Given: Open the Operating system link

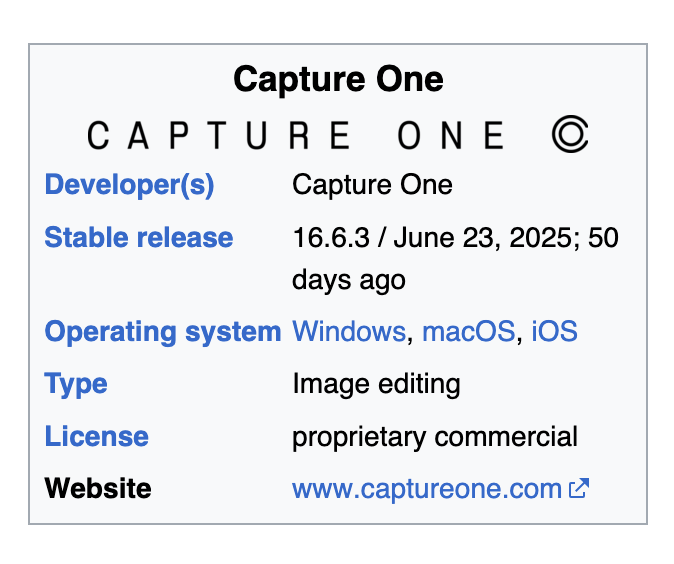Looking at the screenshot, I should [x=163, y=332].
